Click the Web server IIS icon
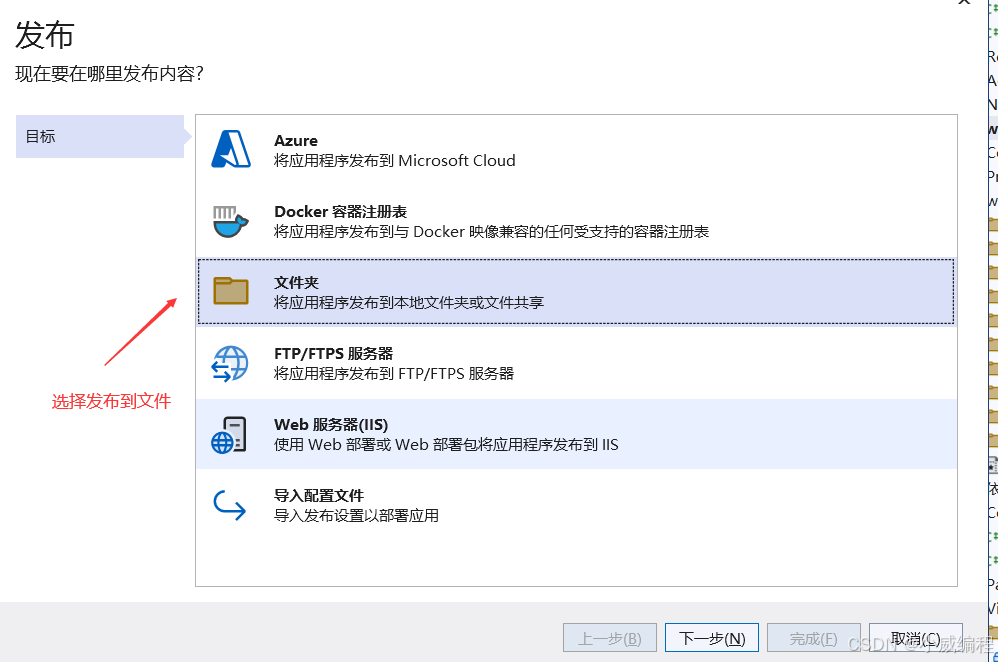The height and width of the screenshot is (662, 998). [x=229, y=435]
